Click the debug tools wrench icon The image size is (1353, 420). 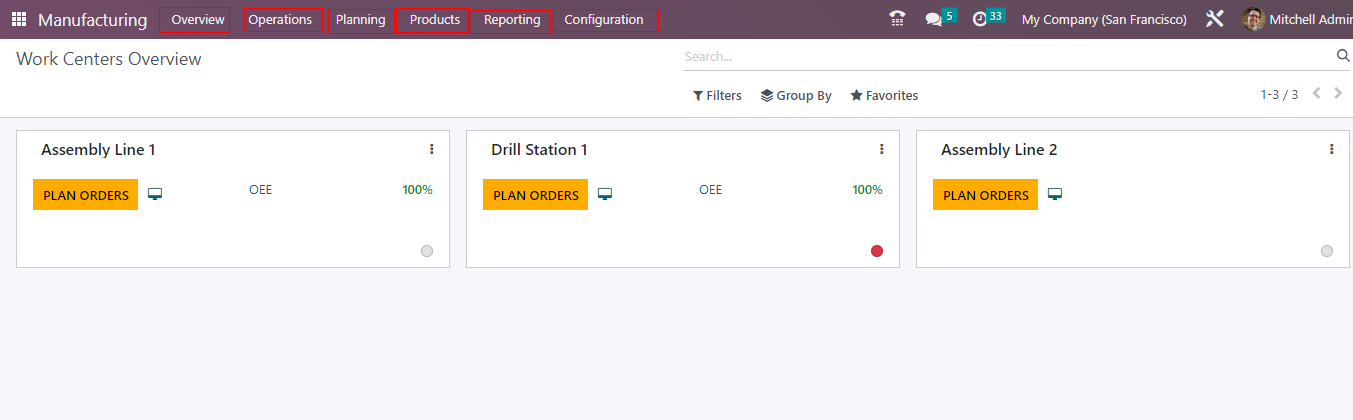click(1215, 19)
